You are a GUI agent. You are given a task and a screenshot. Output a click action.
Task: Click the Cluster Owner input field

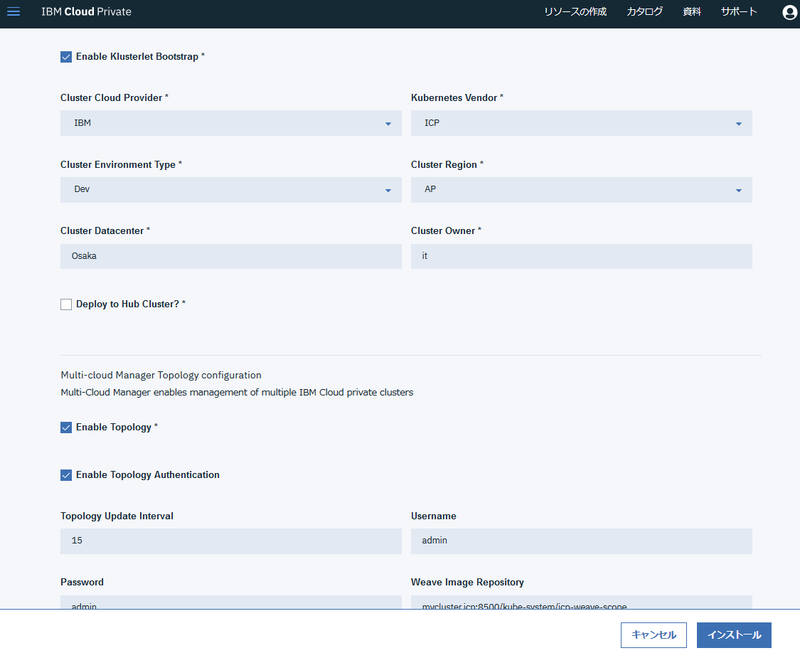pyautogui.click(x=581, y=256)
